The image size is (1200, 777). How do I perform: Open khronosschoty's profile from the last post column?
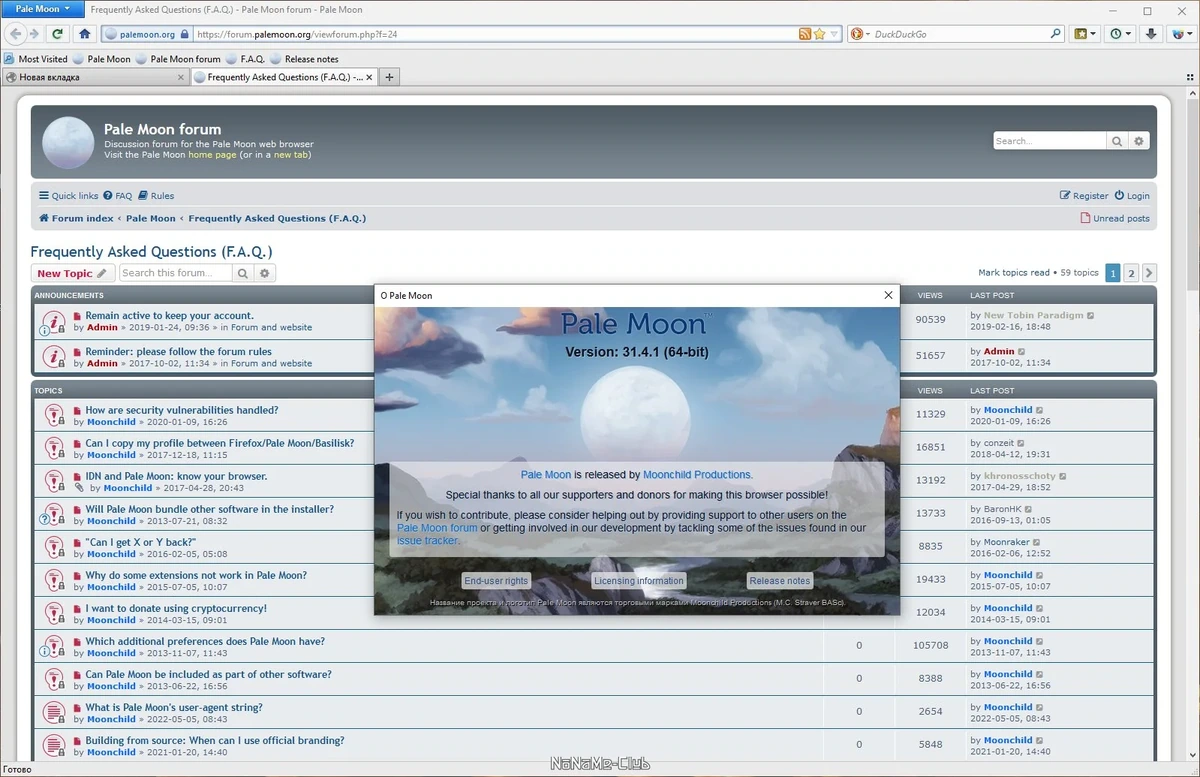point(1019,476)
